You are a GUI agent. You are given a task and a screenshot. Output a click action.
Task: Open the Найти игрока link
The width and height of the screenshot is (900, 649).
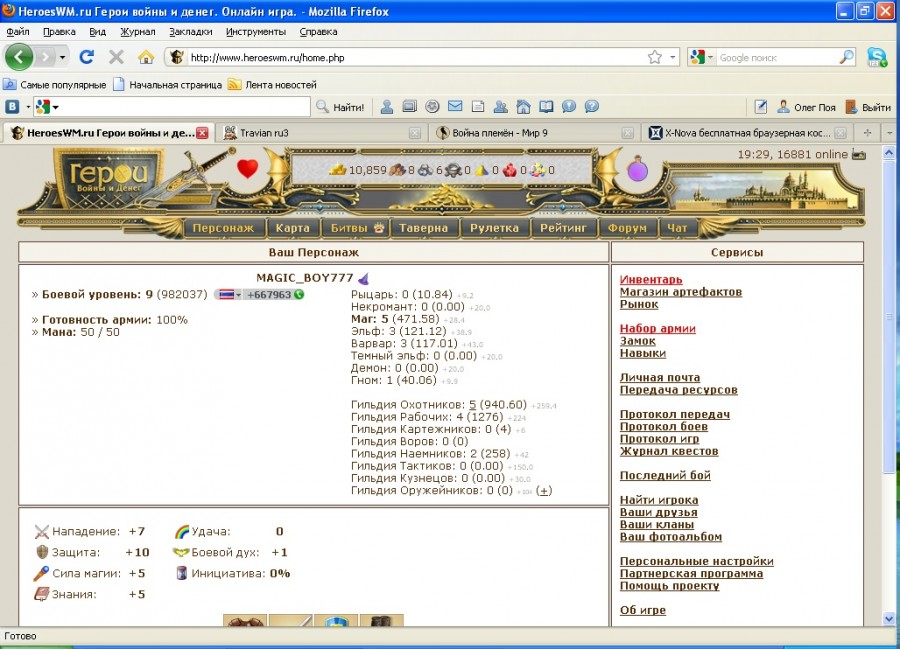pos(659,500)
